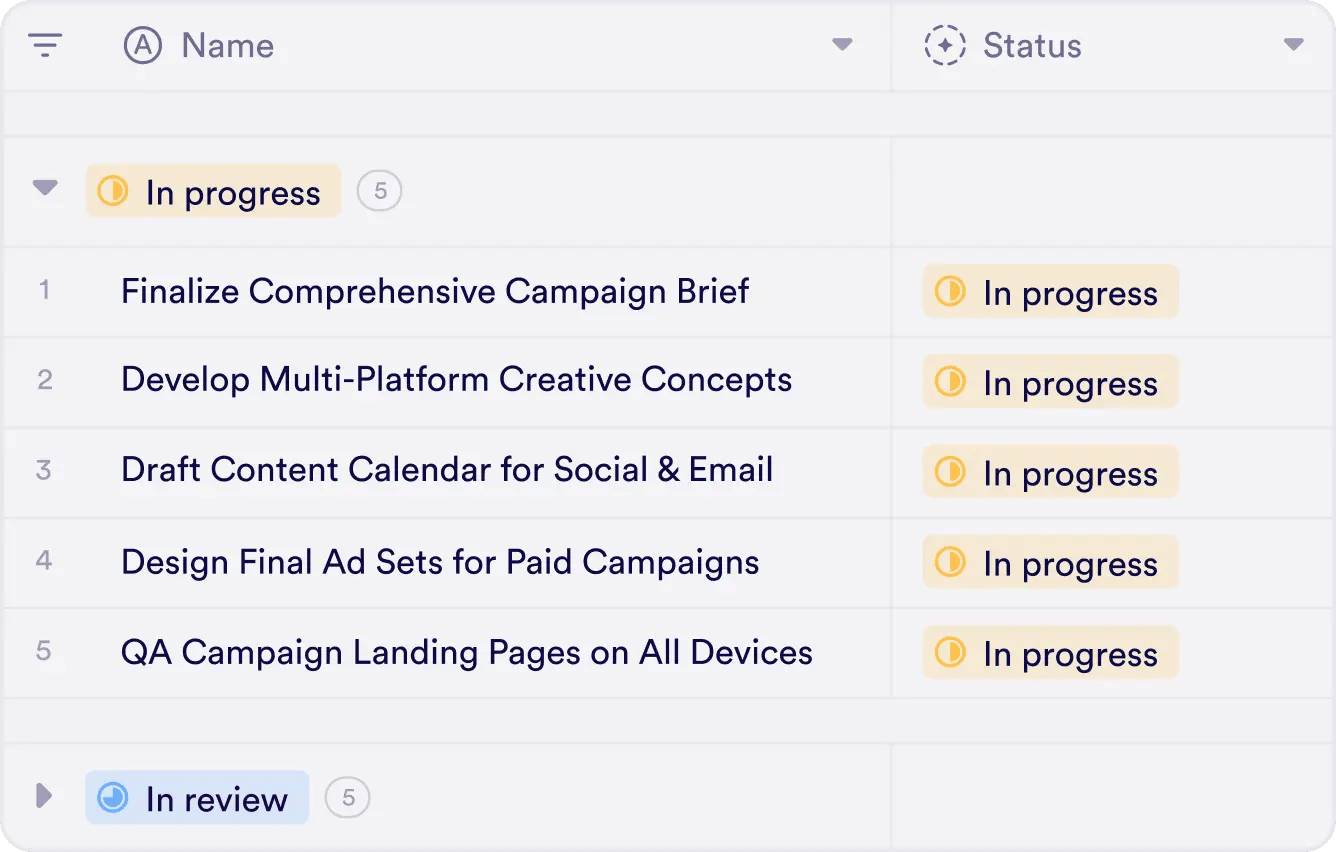This screenshot has height=852, width=1336.
Task: Click the In review group label pill
Action: point(196,797)
